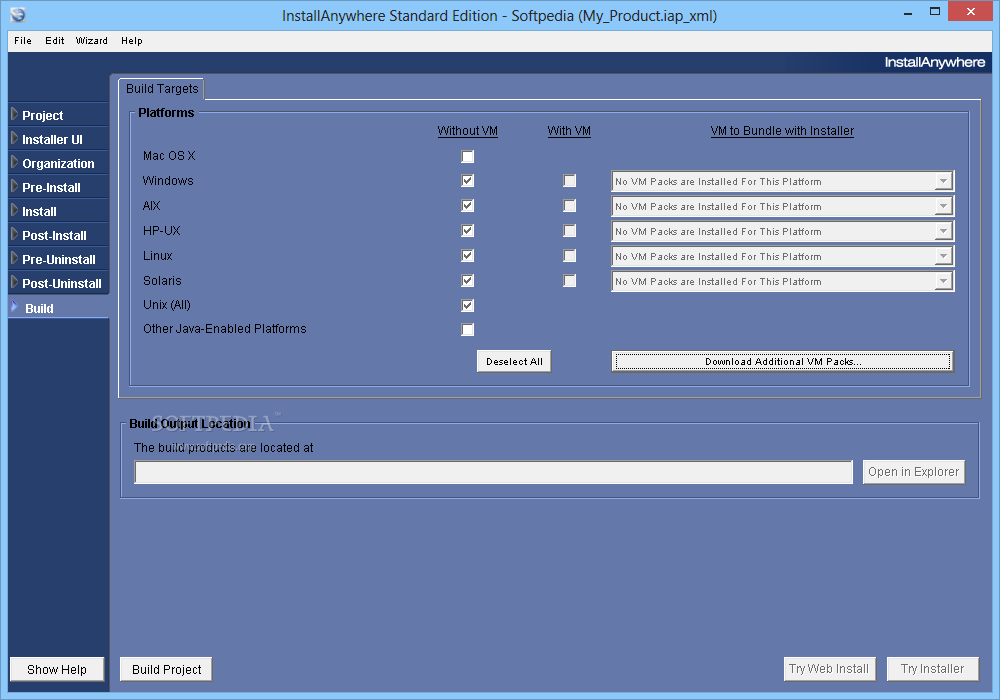Expand the Pre-Install sidebar arrow
Image resolution: width=1000 pixels, height=700 pixels.
click(15, 186)
